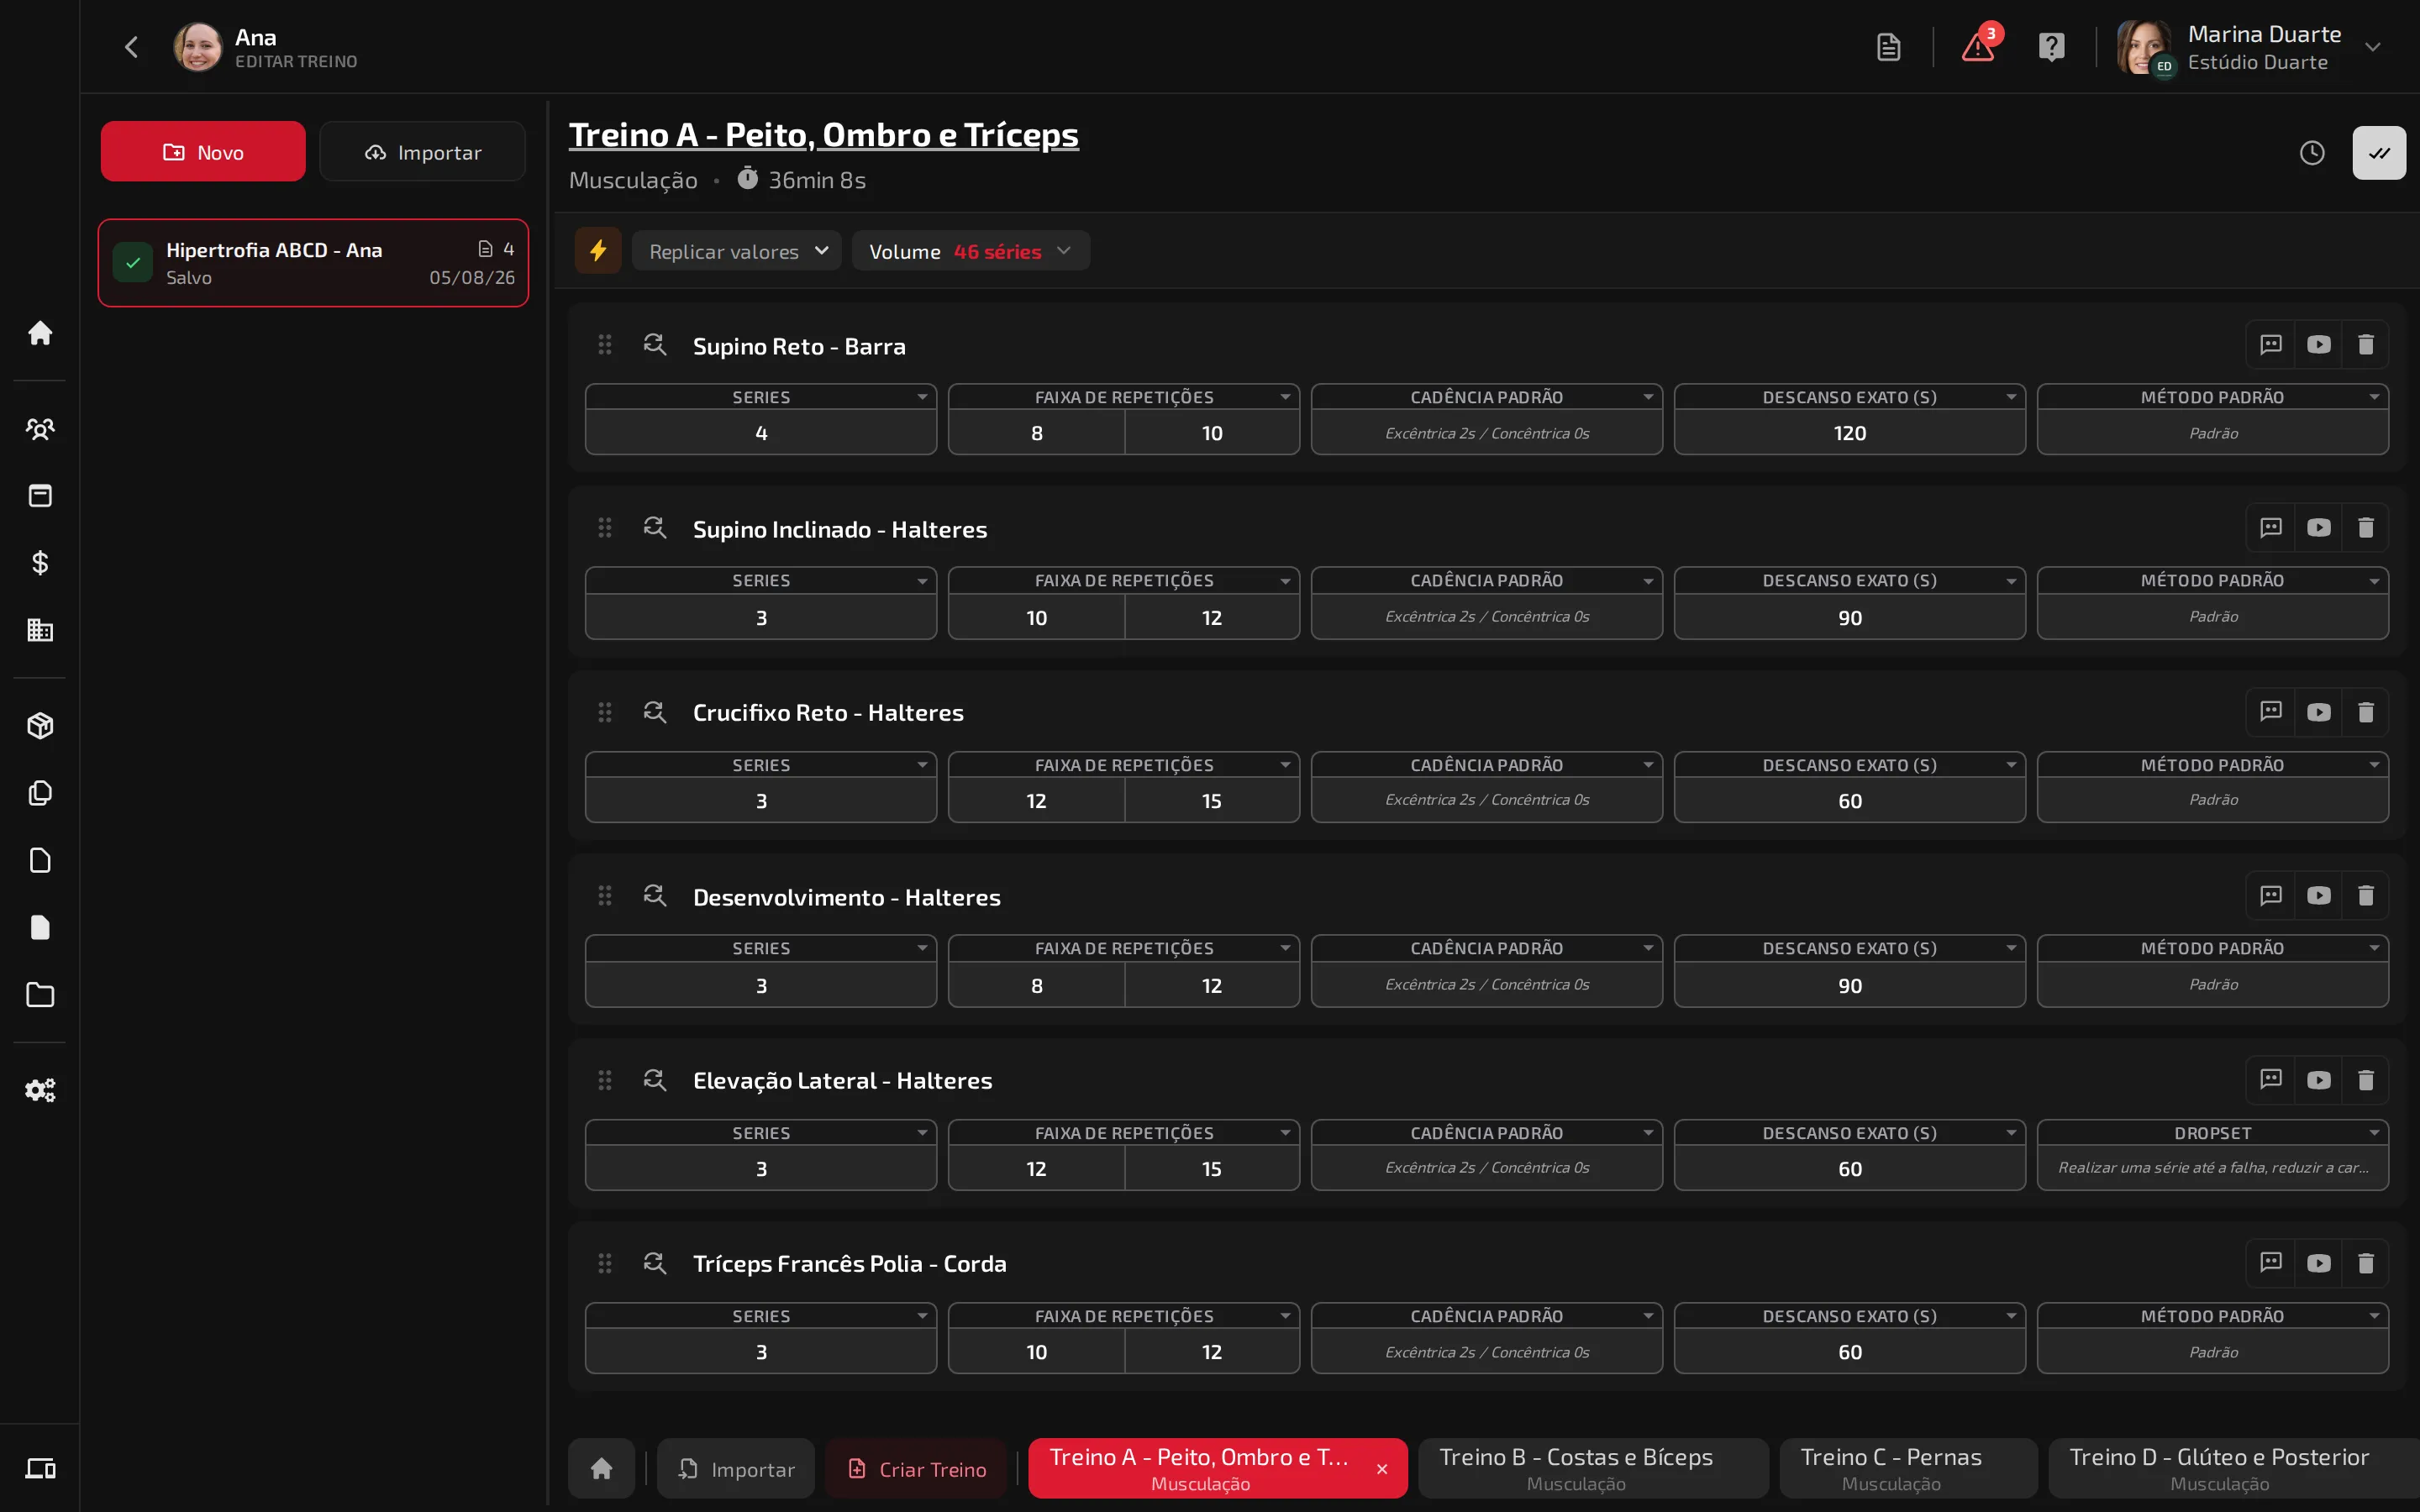Screen dimensions: 2420x1512
Task: Open the package box icon in sidebar
Action: tap(40, 726)
